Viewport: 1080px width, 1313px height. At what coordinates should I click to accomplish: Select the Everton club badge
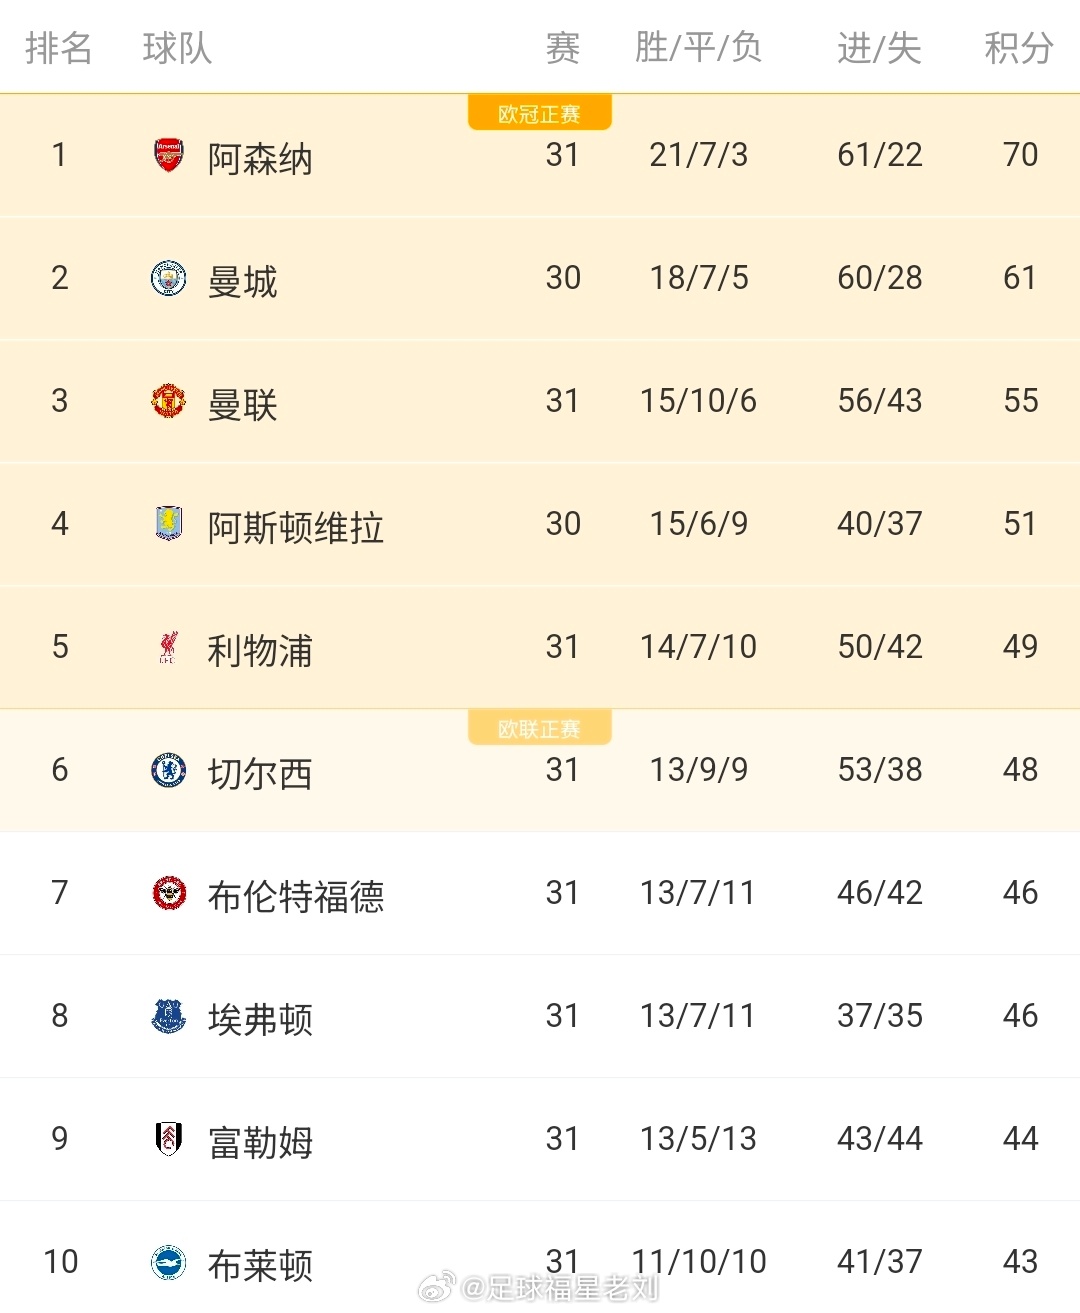click(169, 1016)
